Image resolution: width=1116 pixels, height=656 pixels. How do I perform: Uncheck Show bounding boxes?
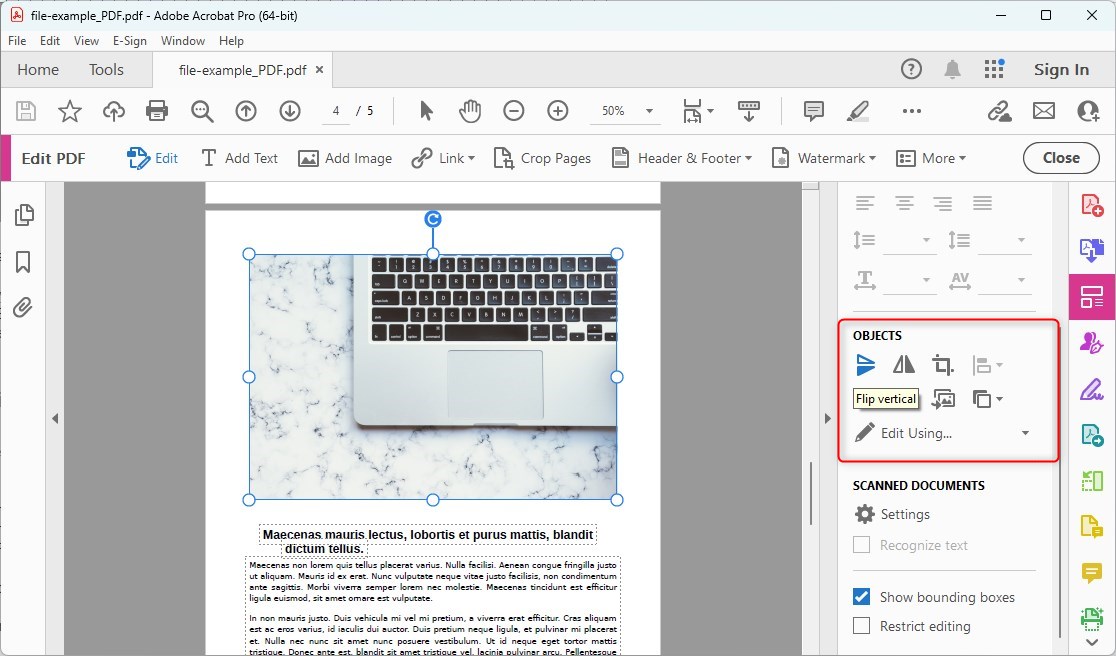pos(861,596)
